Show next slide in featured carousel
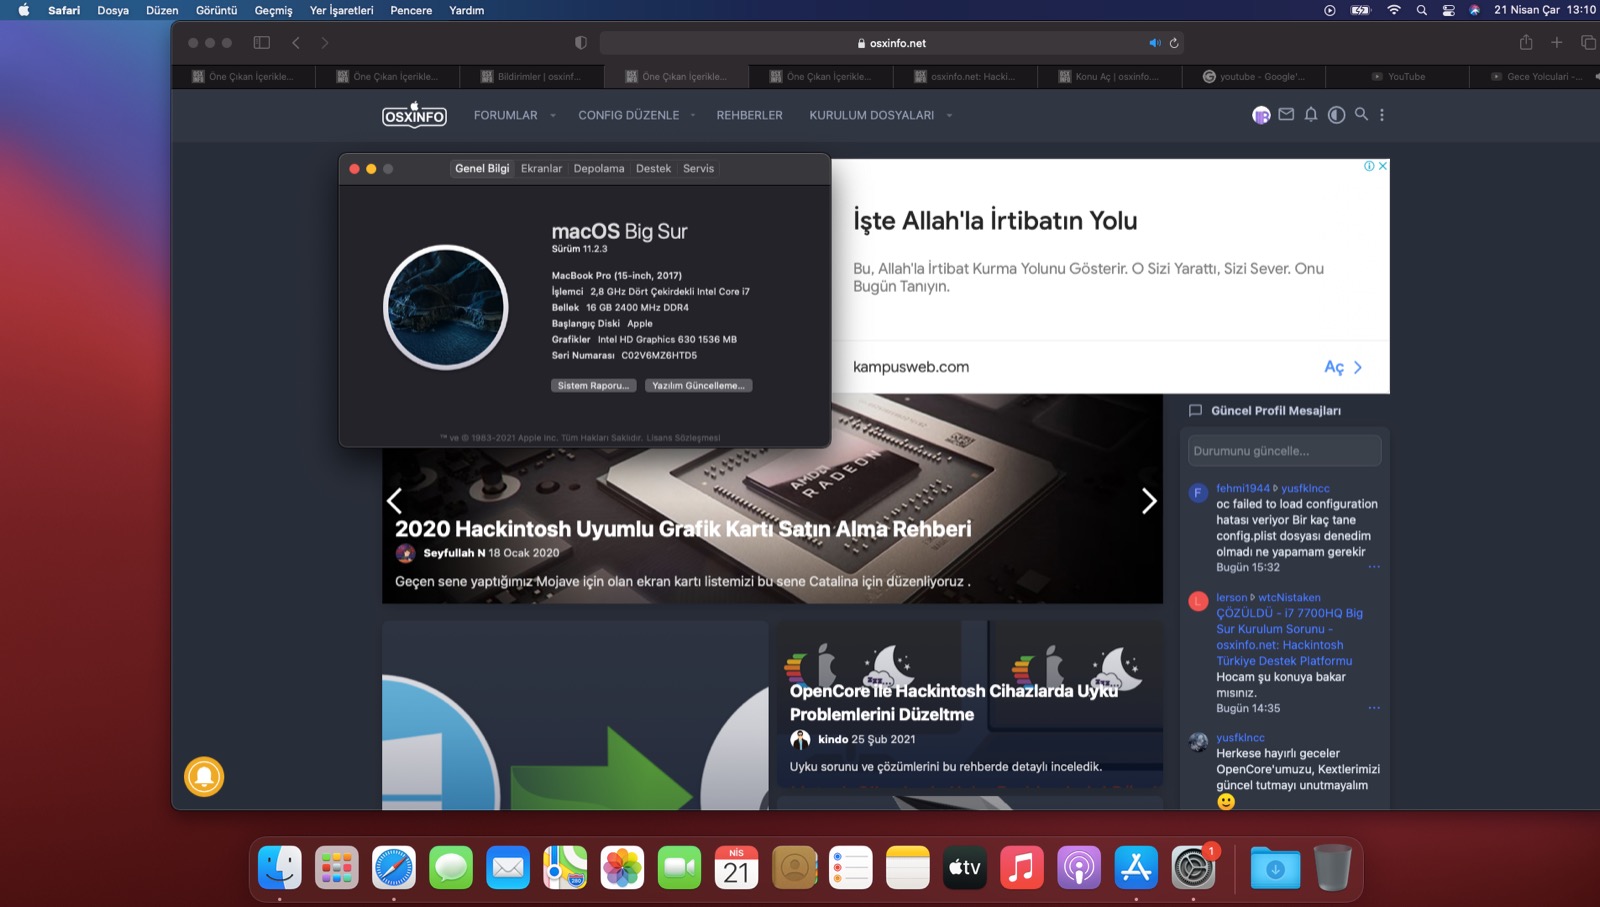1600x907 pixels. point(1149,500)
